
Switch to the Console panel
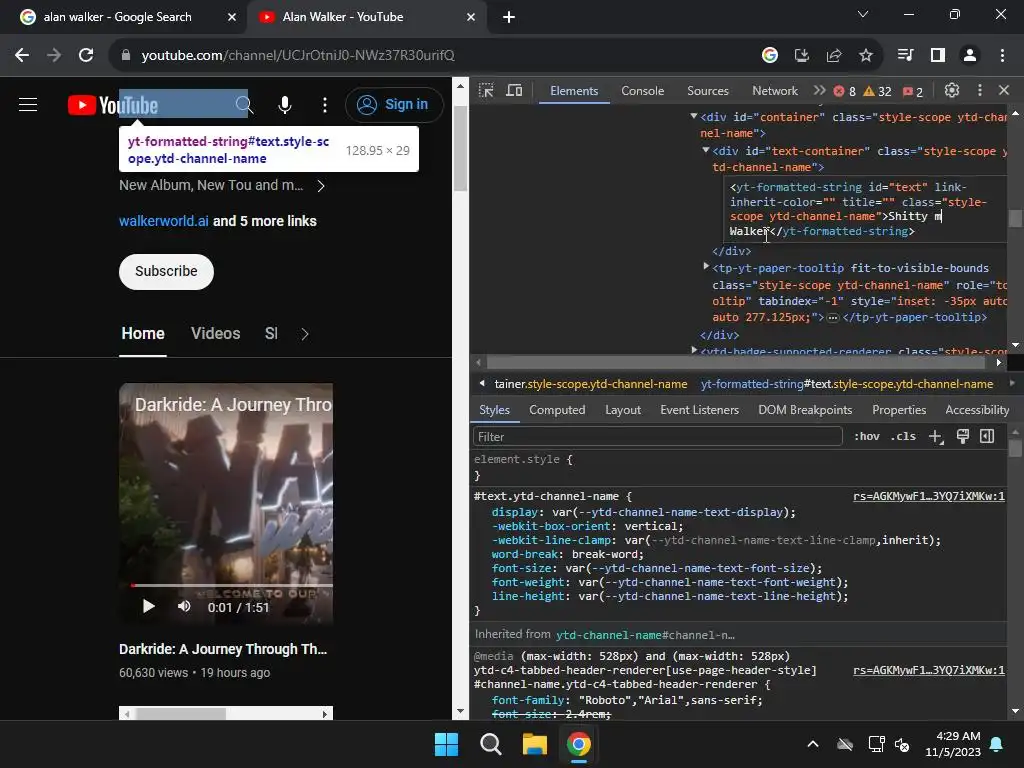pos(643,91)
